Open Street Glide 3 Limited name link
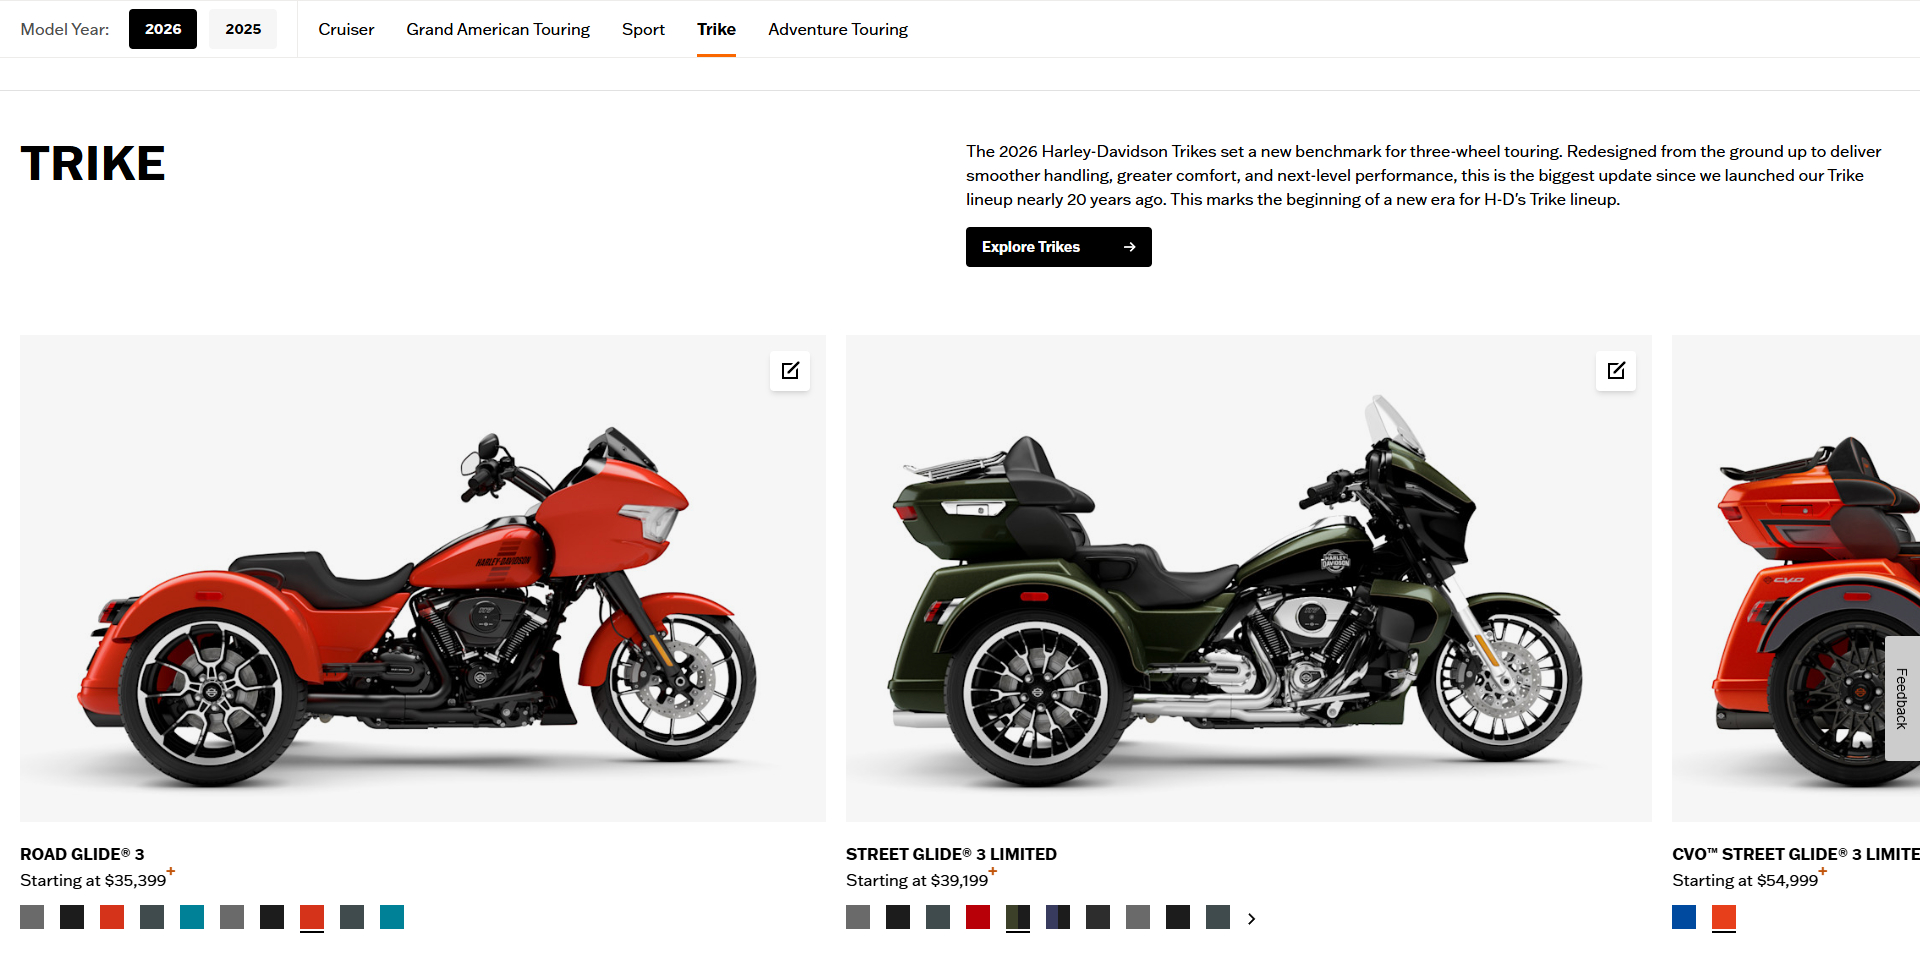Viewport: 1920px width, 953px height. [951, 854]
